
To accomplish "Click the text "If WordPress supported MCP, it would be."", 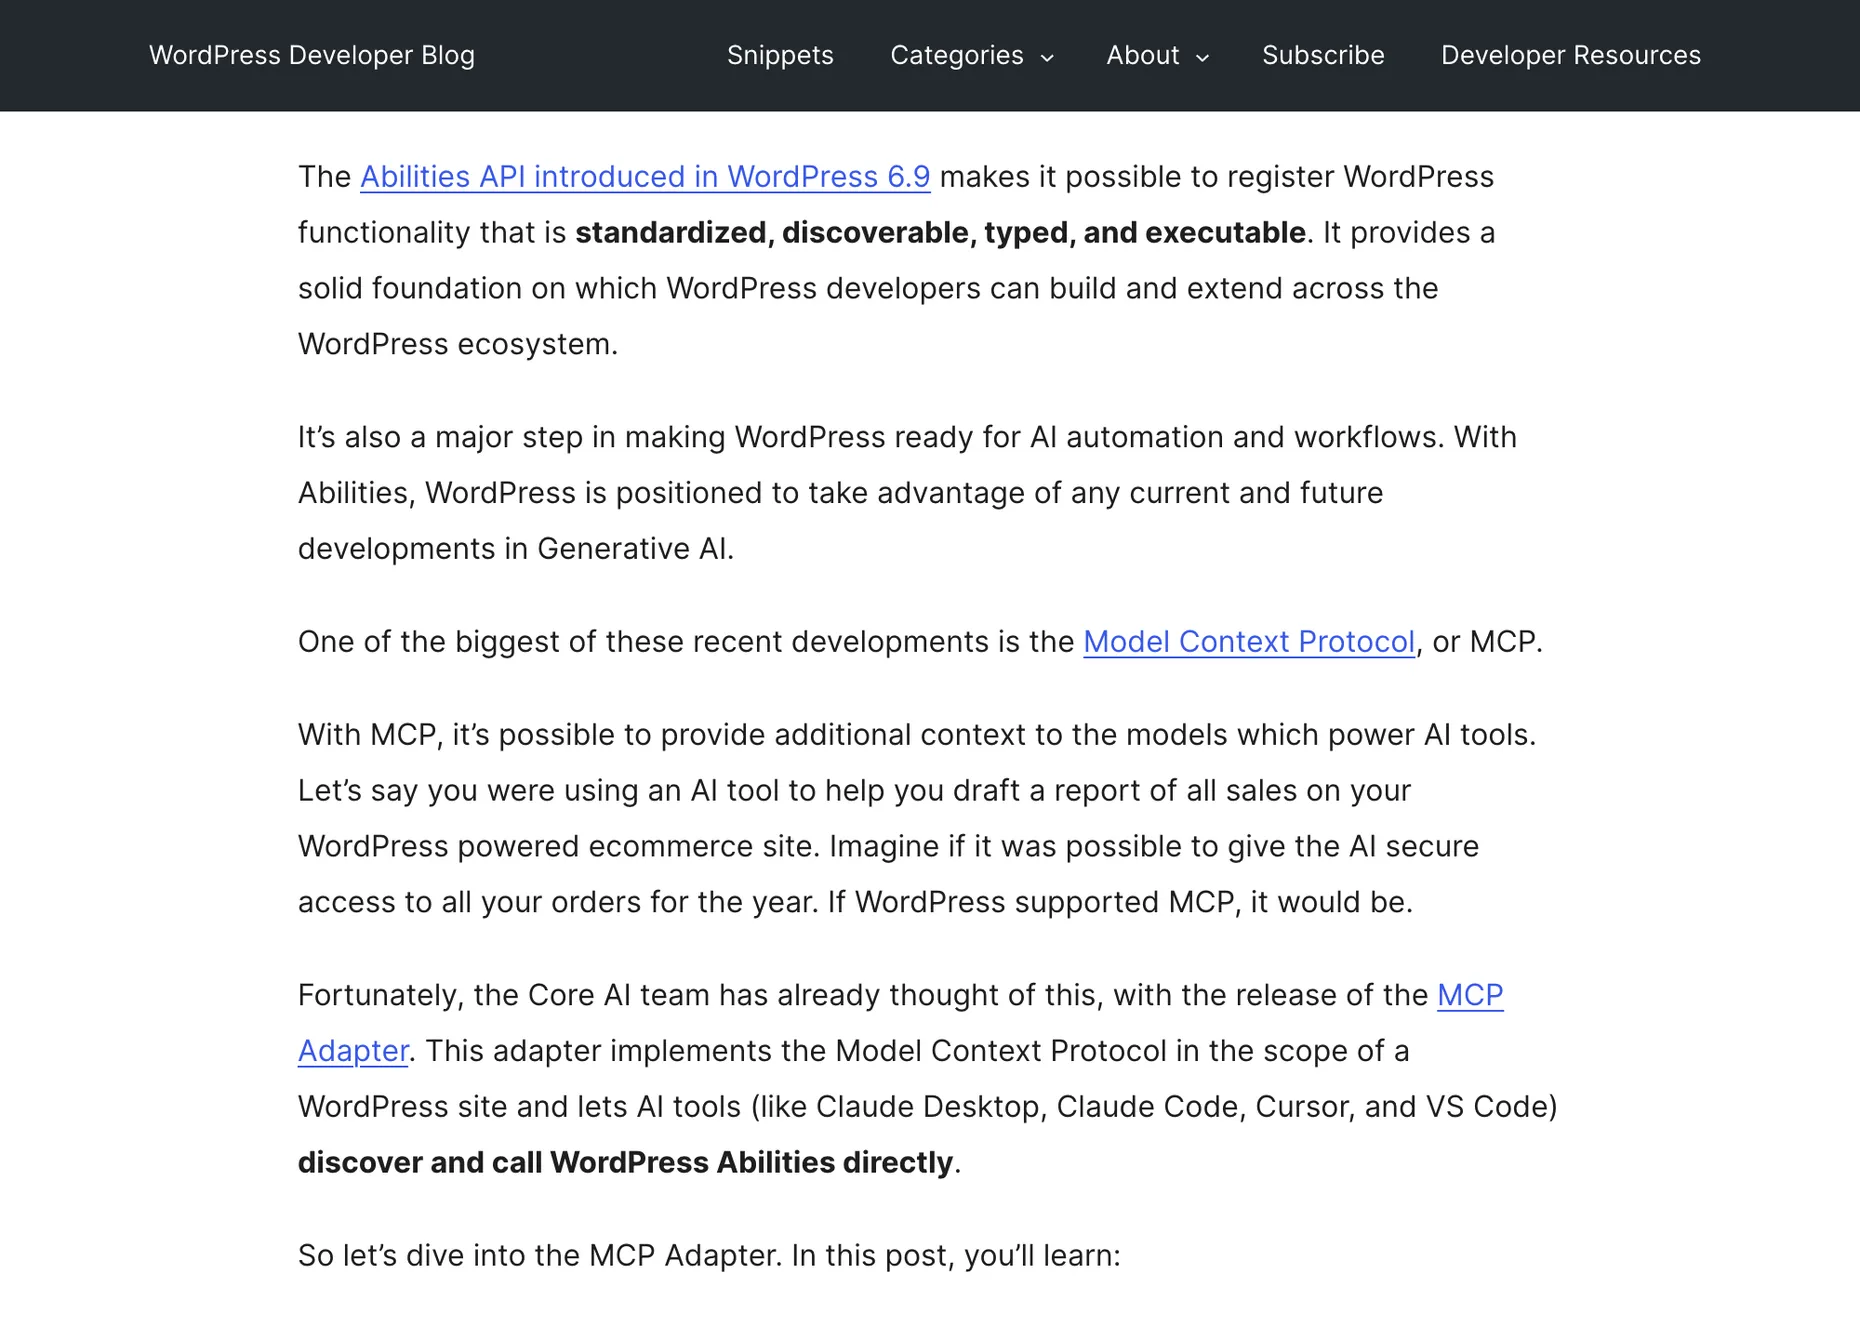I will (x=1120, y=902).
